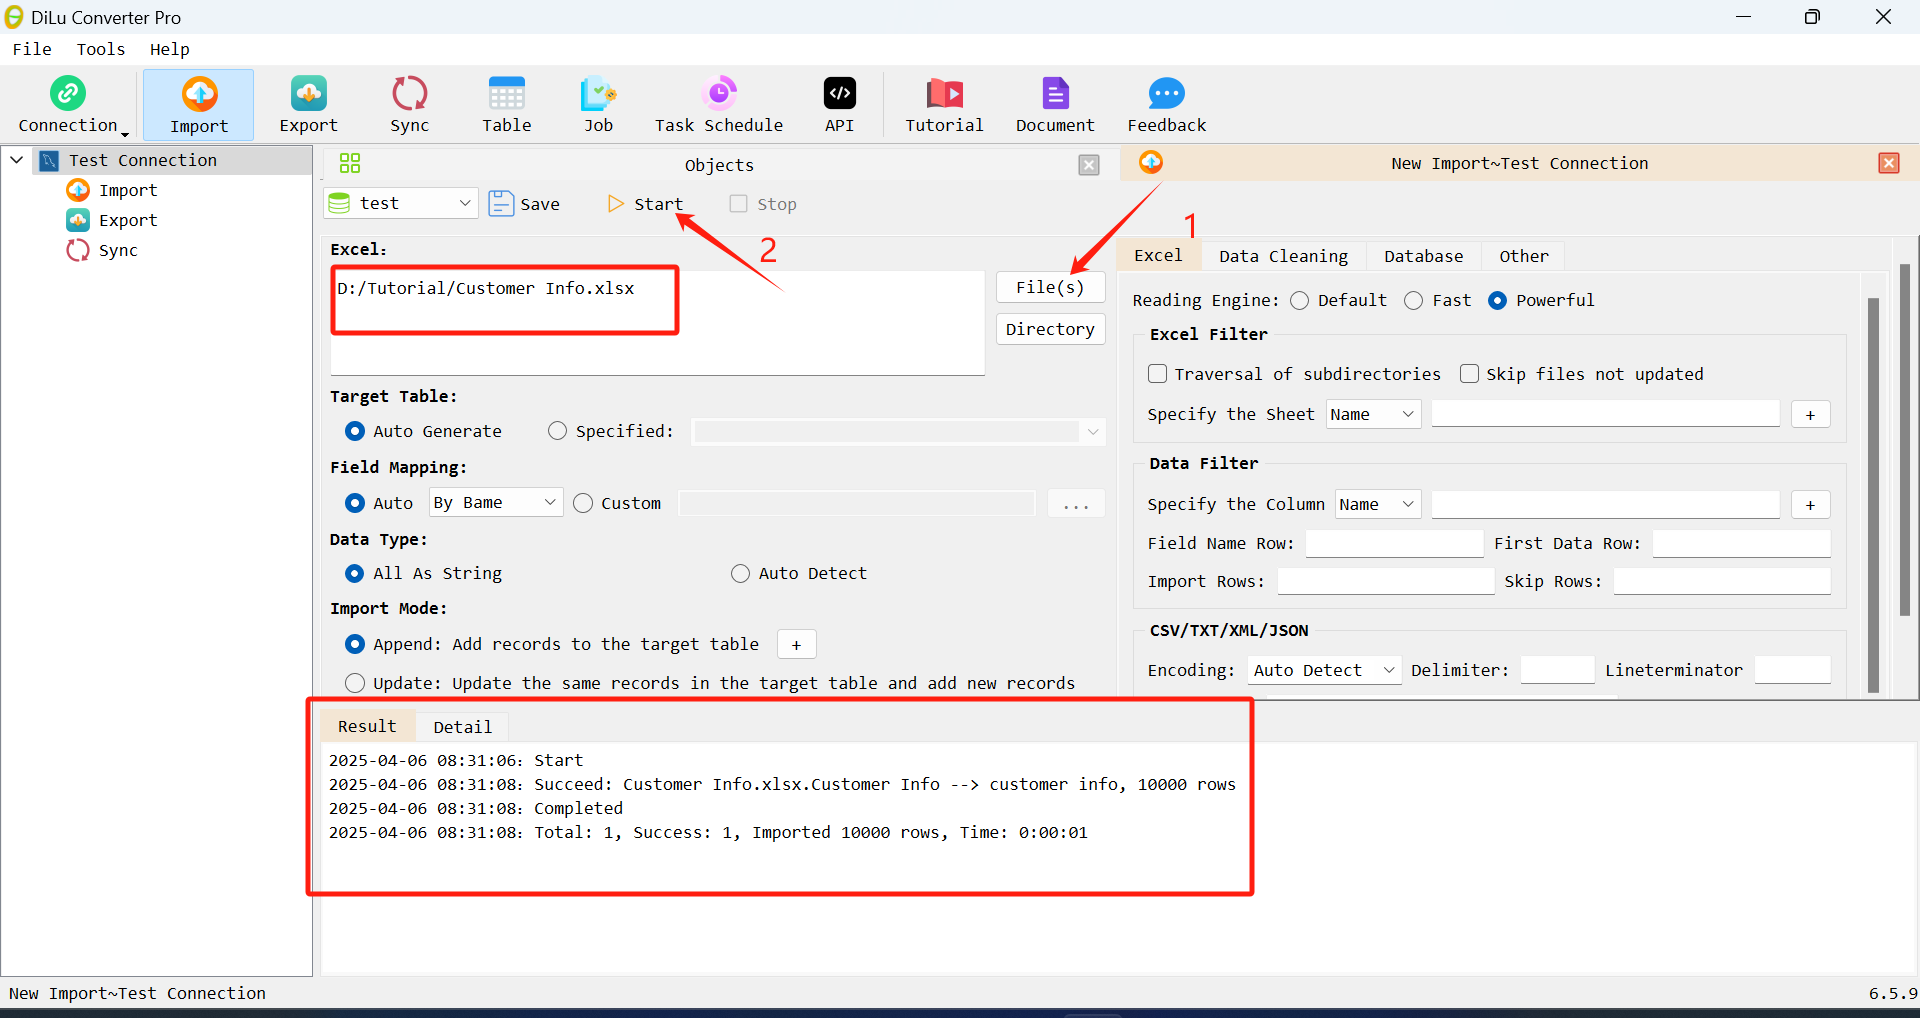Open the File menu
Viewport: 1920px width, 1018px height.
point(32,49)
